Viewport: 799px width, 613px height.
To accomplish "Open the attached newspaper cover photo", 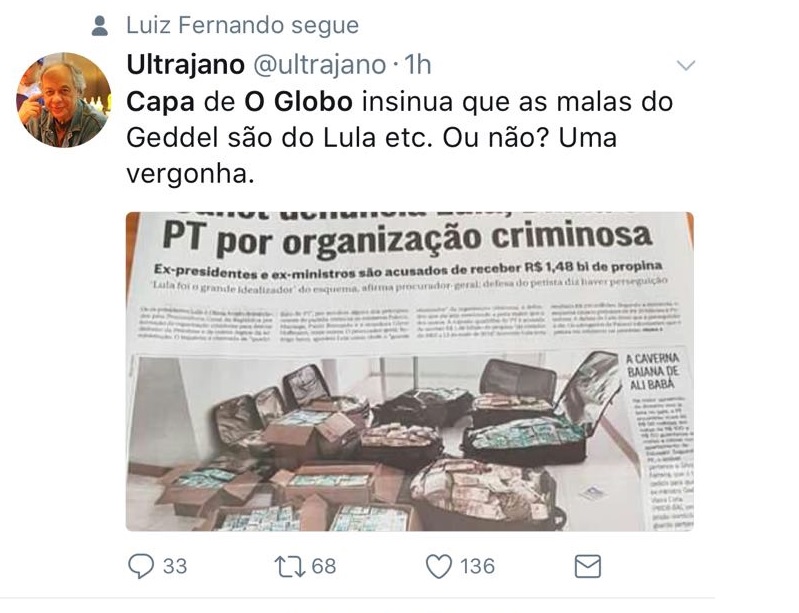I will (410, 371).
